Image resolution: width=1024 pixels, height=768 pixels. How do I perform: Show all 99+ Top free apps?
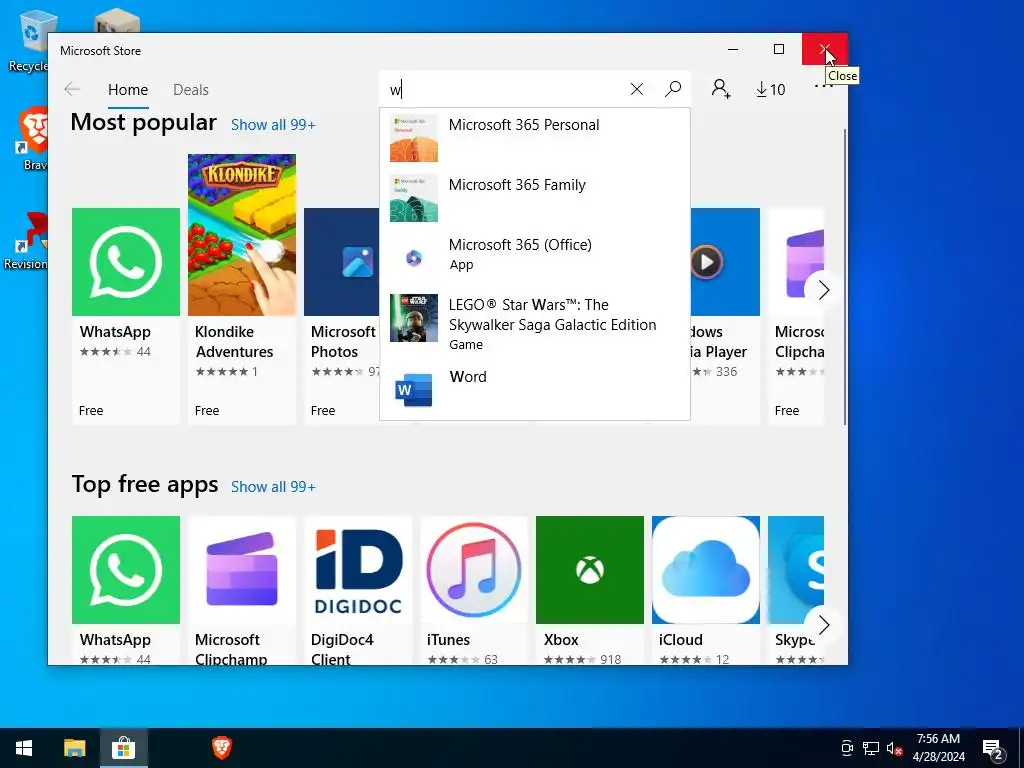[x=273, y=487]
